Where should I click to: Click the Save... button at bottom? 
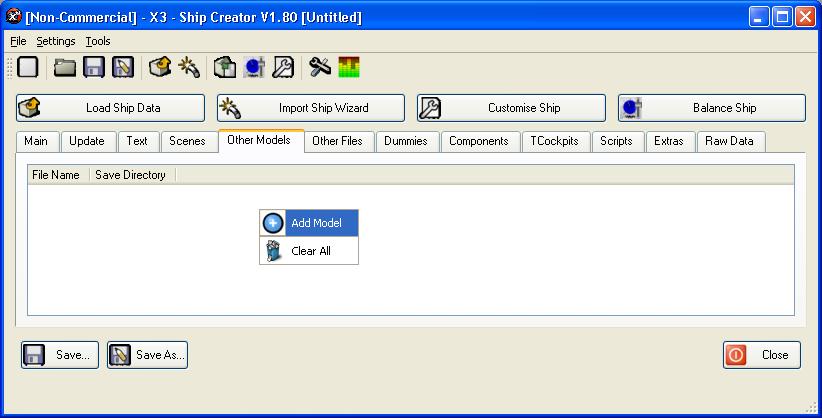click(x=60, y=355)
